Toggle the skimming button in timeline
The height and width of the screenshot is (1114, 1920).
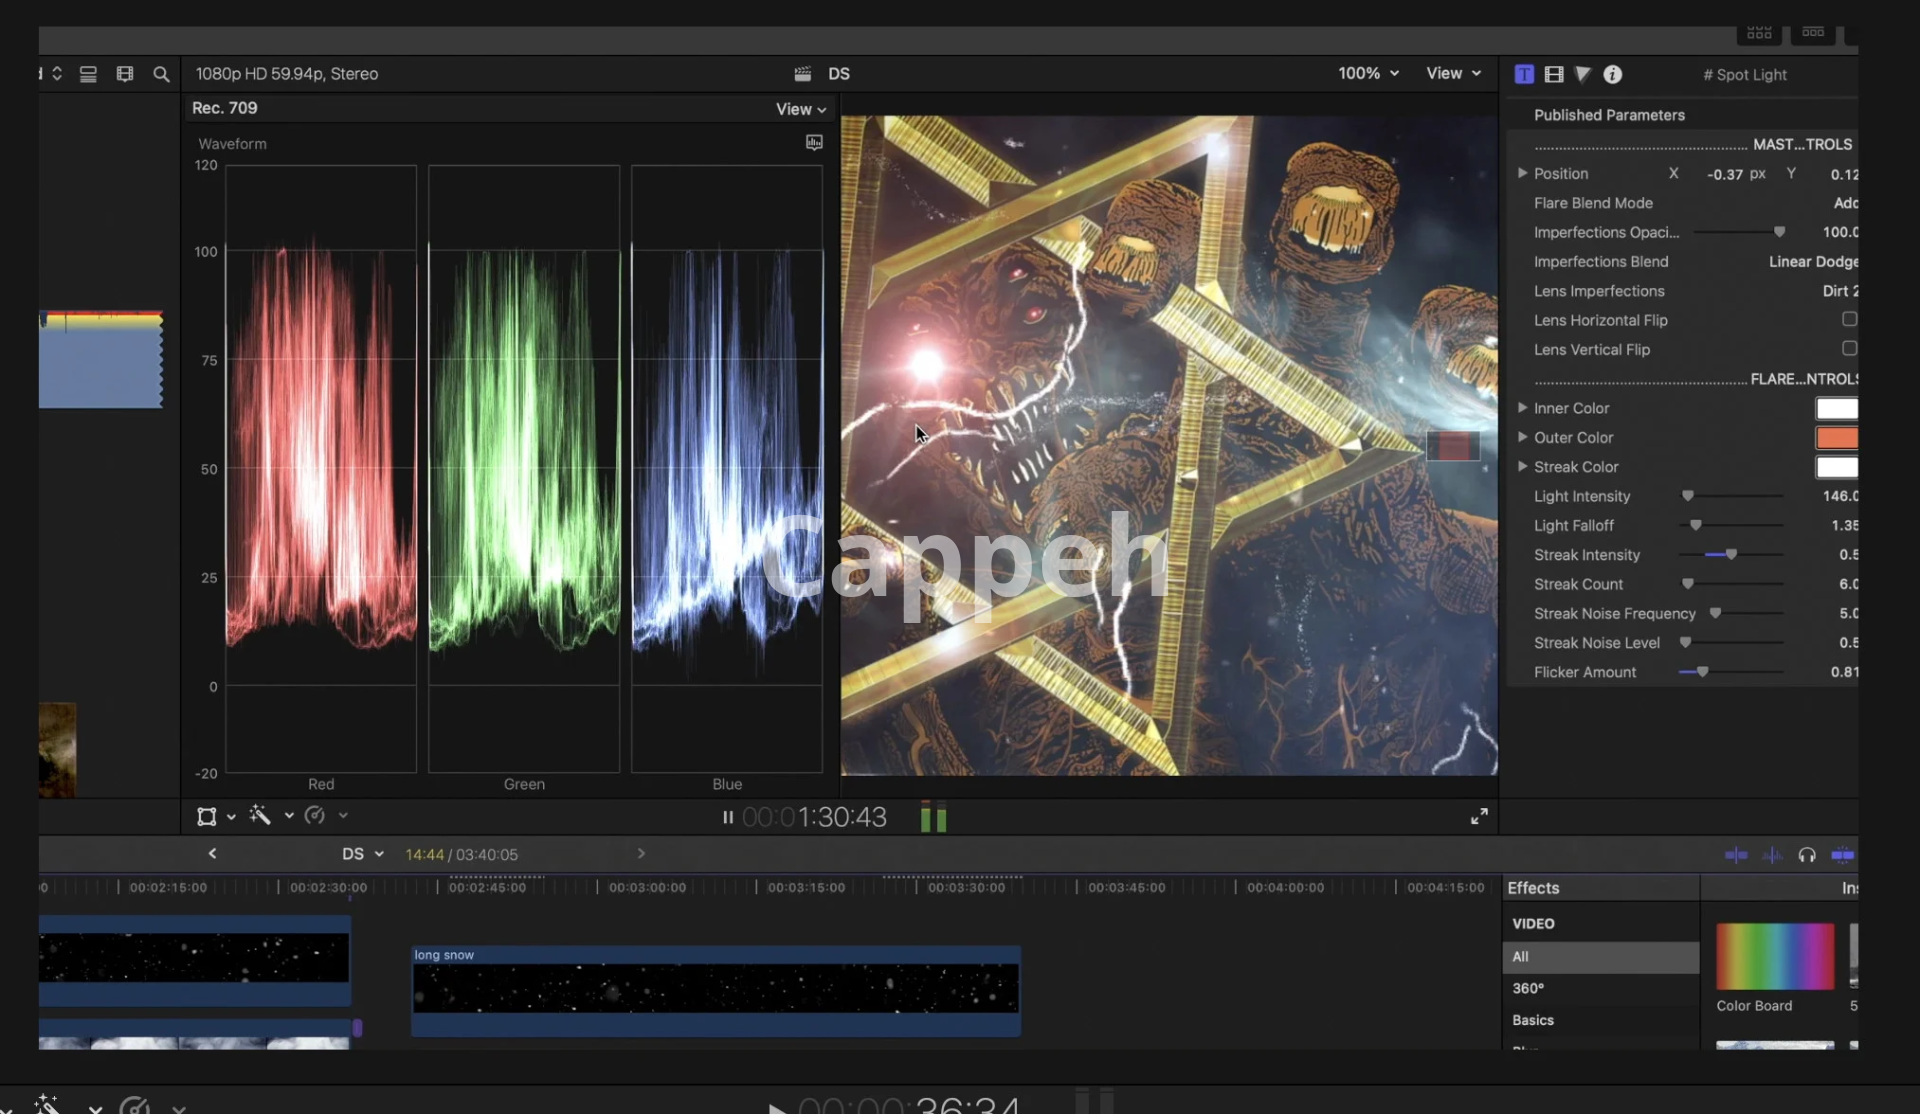click(x=1736, y=855)
